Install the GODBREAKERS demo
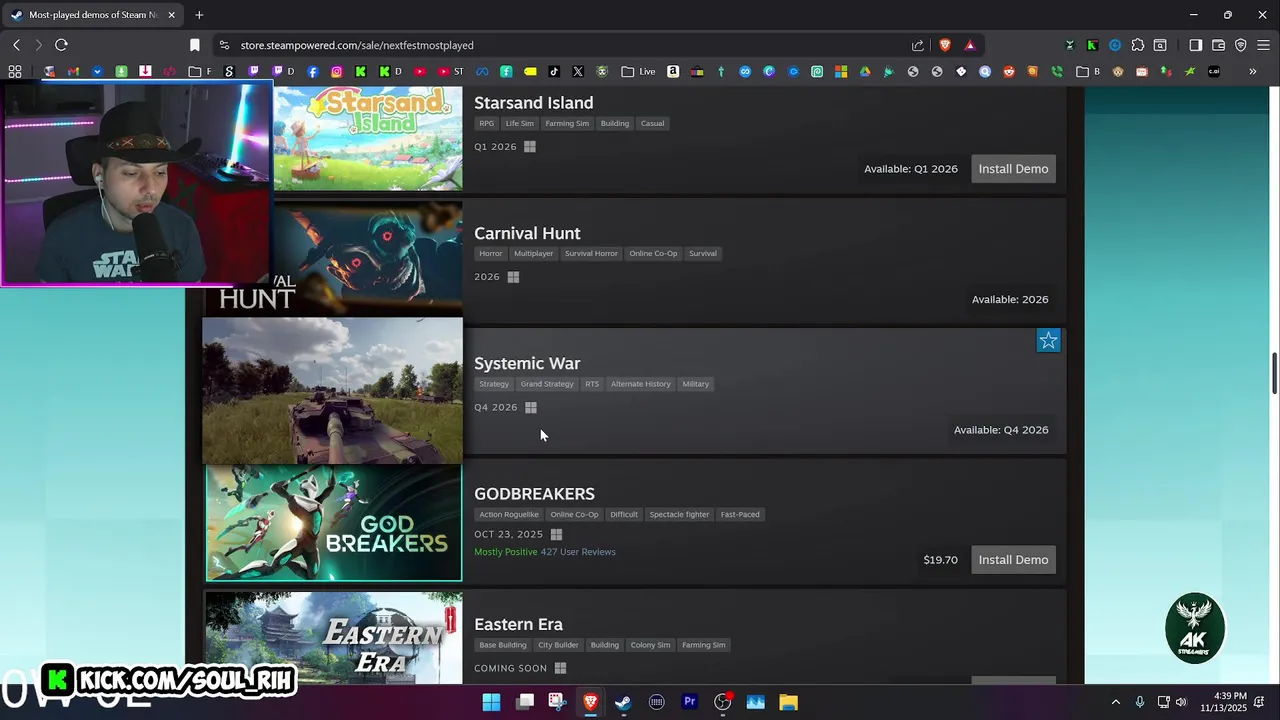 [x=1013, y=560]
